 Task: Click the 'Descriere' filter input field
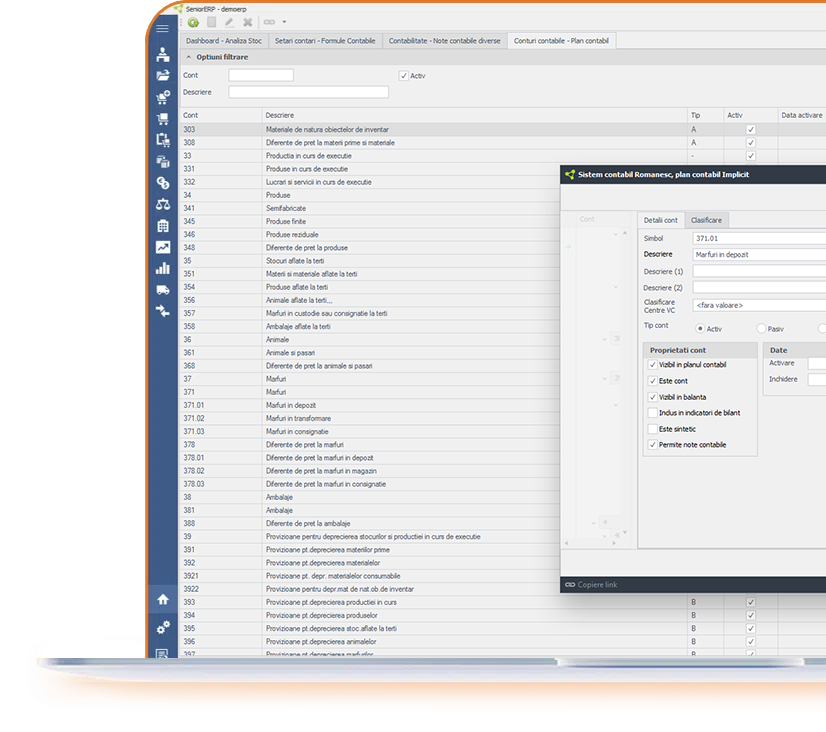tap(308, 92)
